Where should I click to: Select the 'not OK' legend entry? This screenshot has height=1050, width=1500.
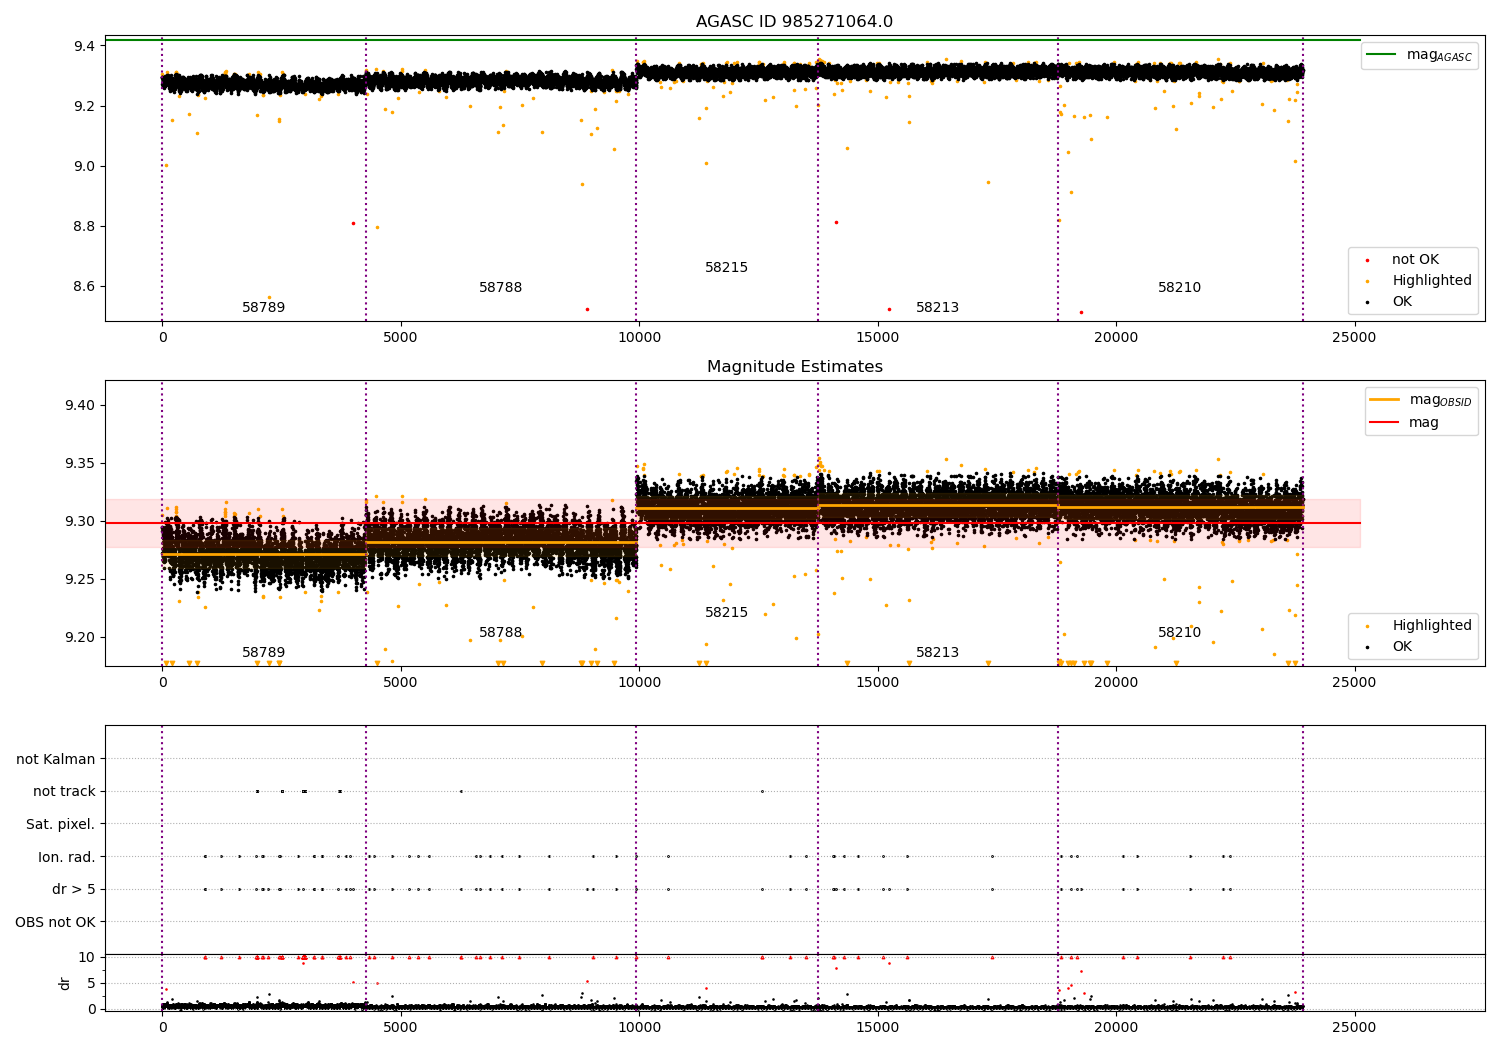point(1415,260)
